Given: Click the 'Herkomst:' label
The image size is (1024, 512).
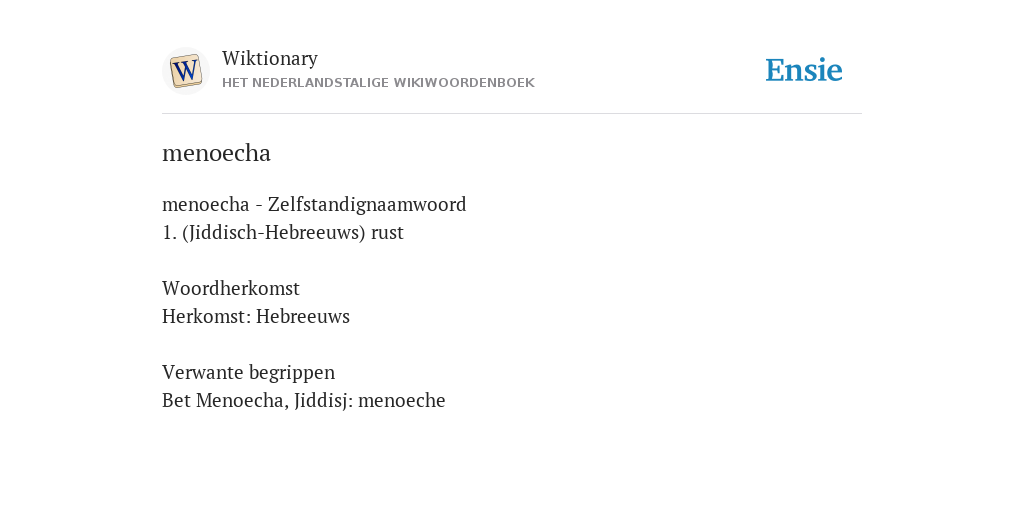Looking at the screenshot, I should point(207,316).
